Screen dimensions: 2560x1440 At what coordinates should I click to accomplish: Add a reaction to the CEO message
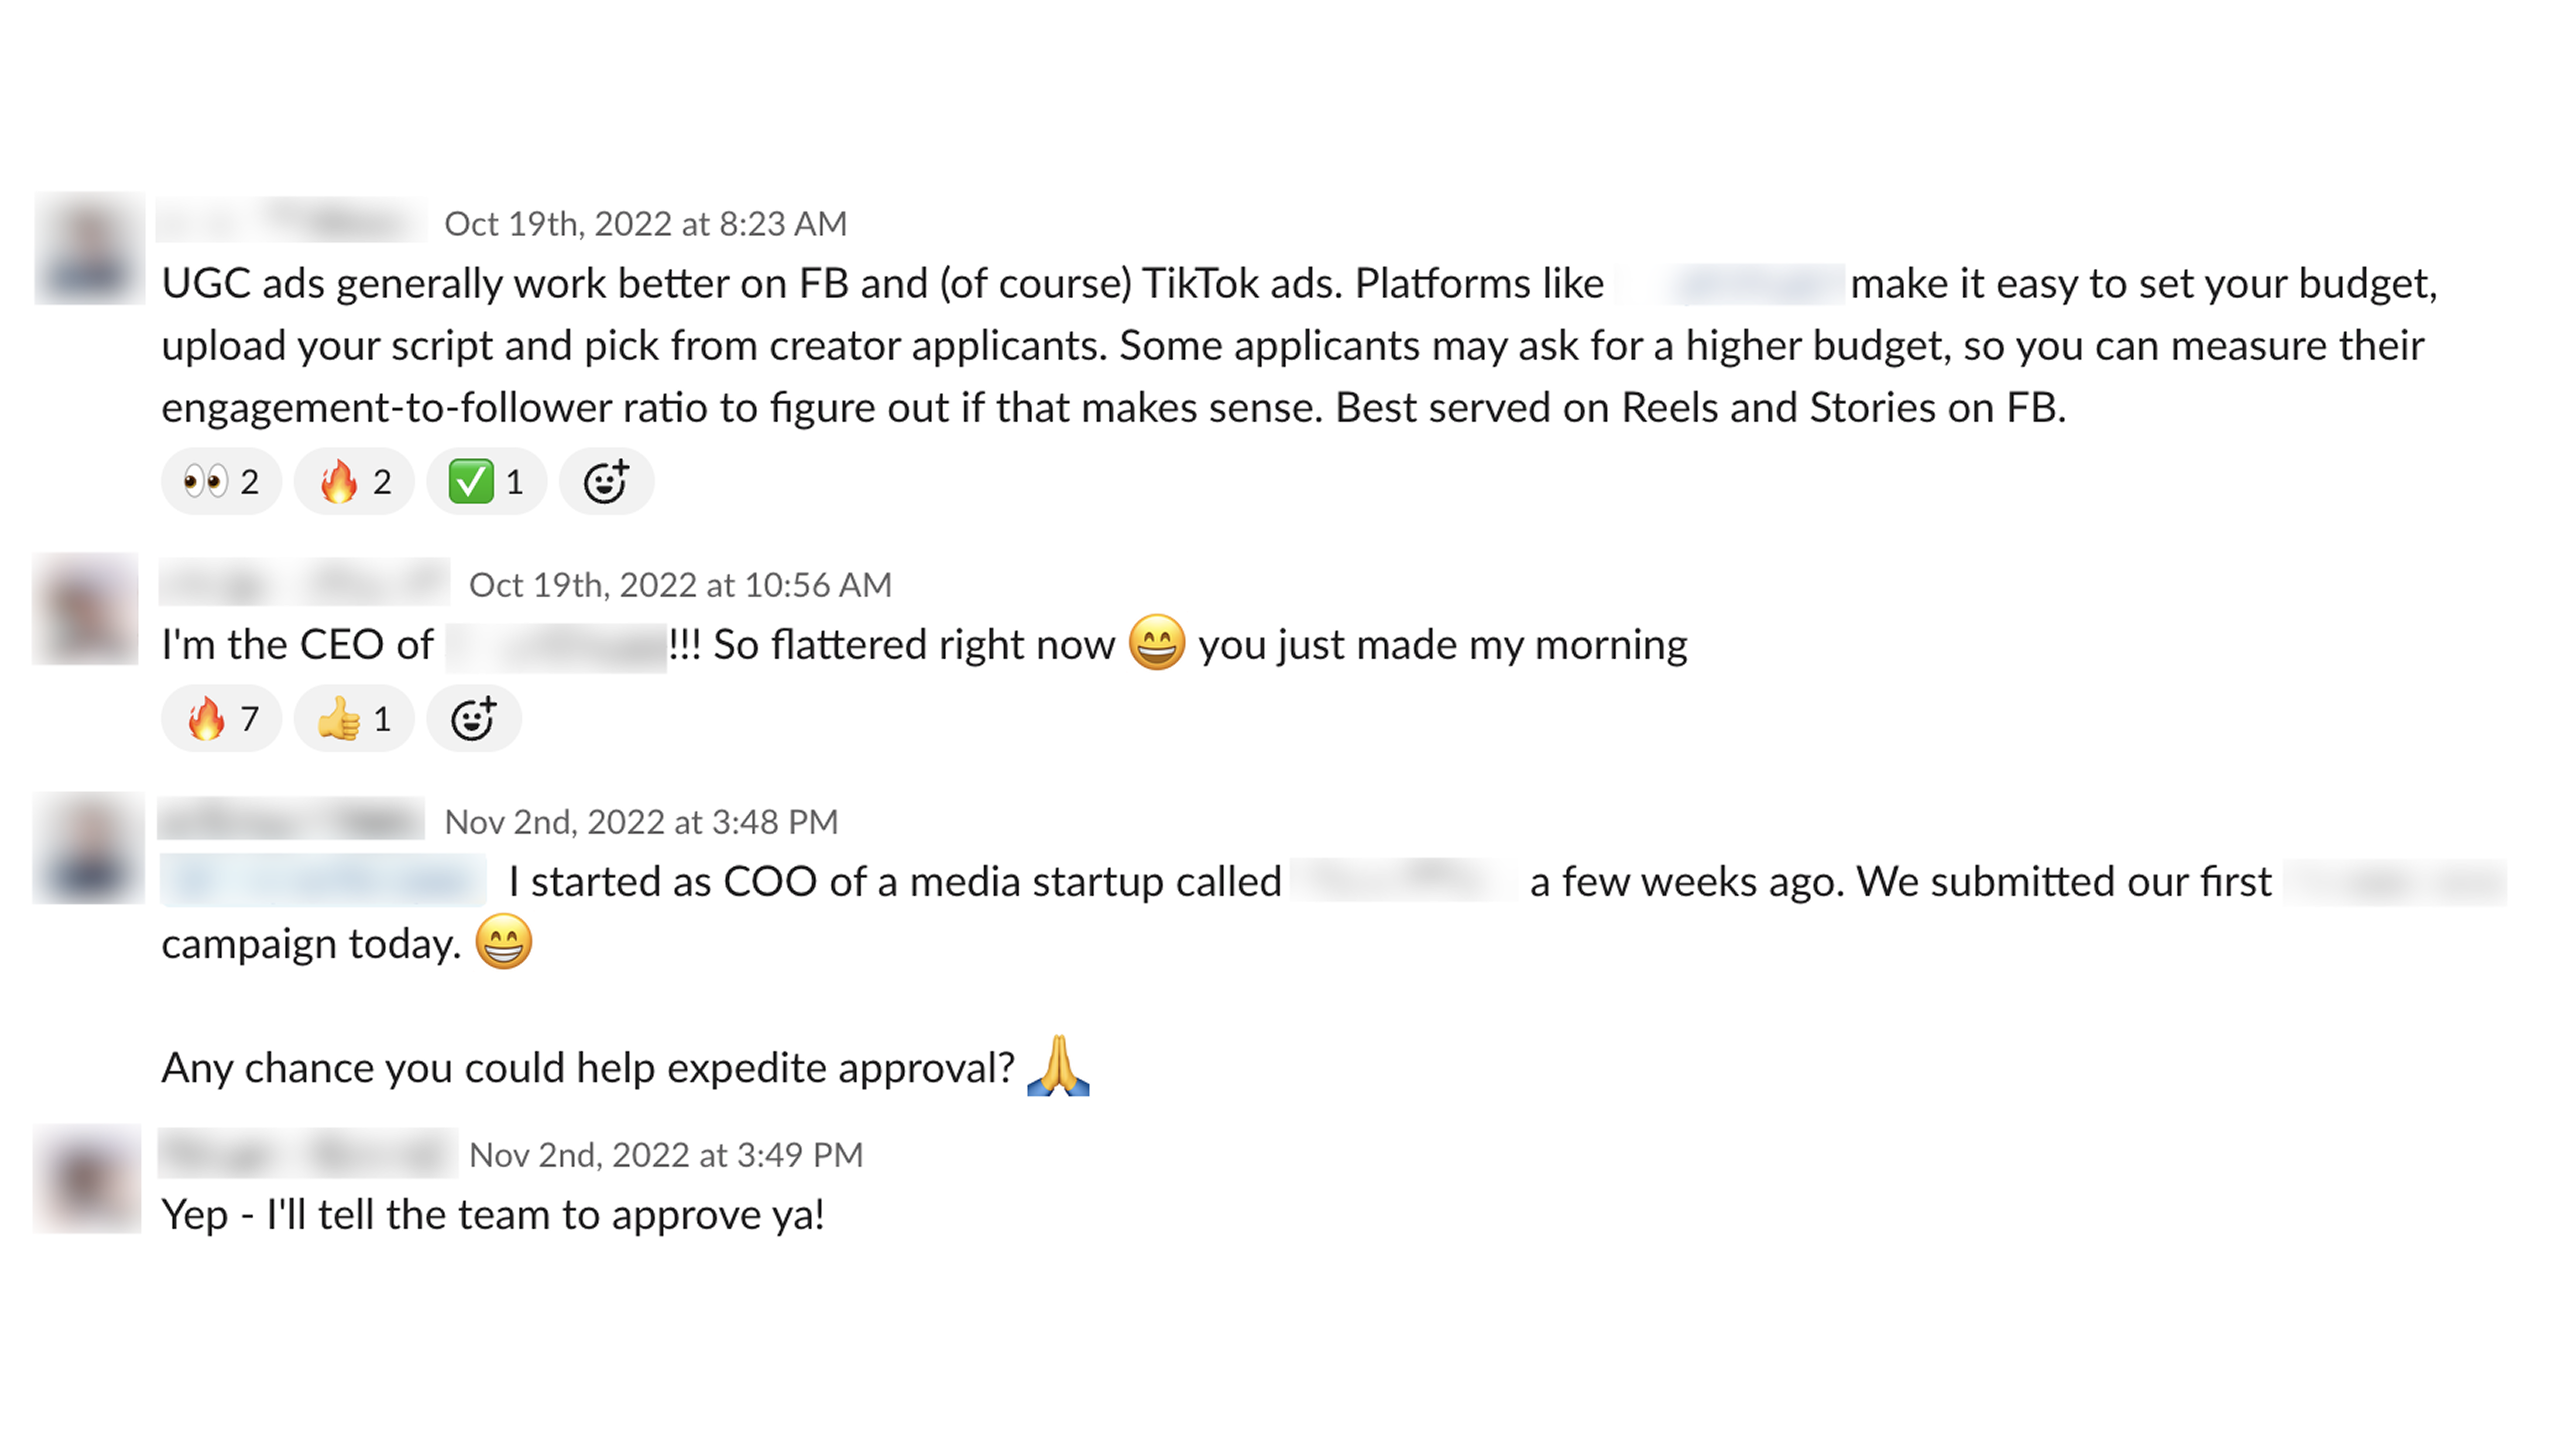[x=473, y=719]
